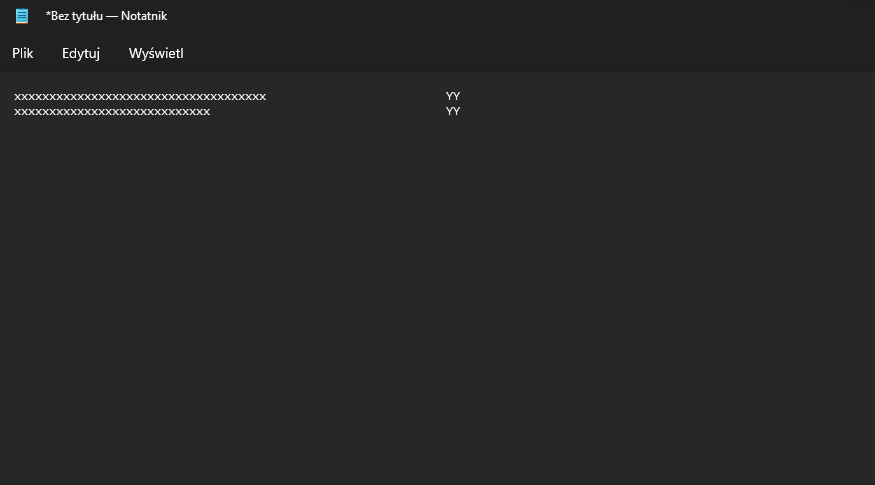The width and height of the screenshot is (875, 485).
Task: Click the Notepad app icon in title bar
Action: click(22, 16)
